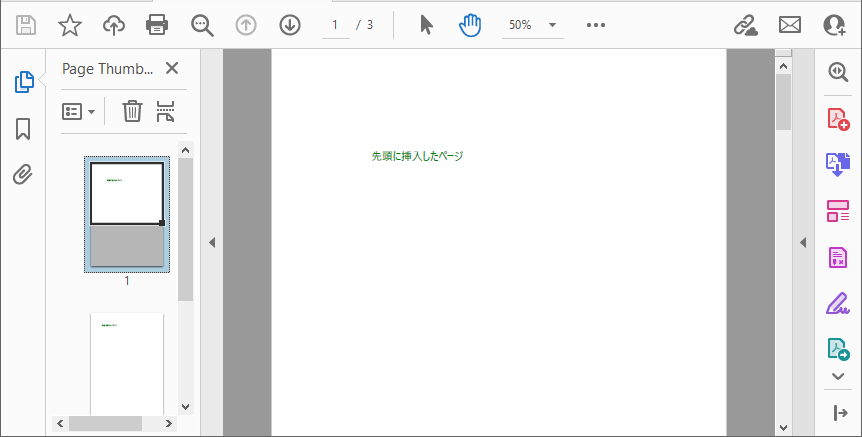
Task: Click the expand tools pane arrow icon
Action: coord(841,413)
